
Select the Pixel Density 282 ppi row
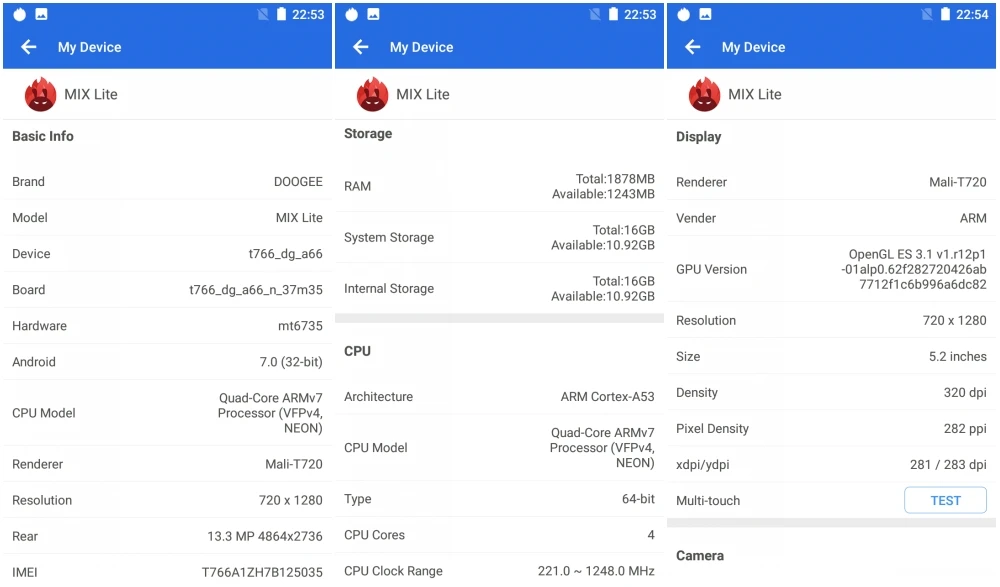831,428
